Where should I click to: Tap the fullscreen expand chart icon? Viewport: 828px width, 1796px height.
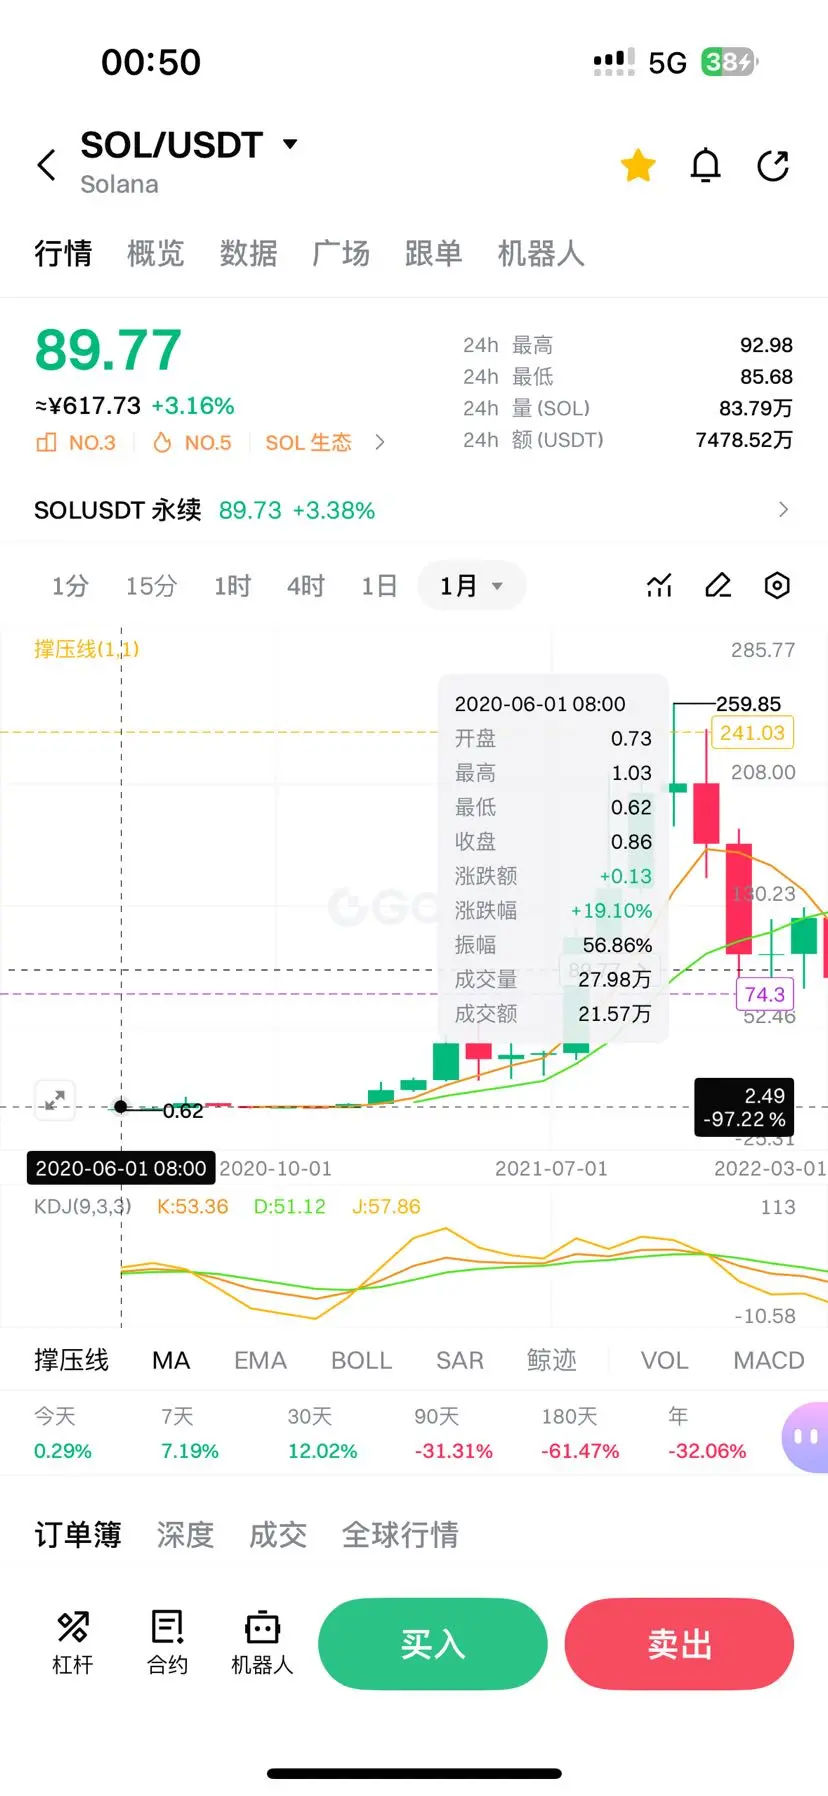[55, 1100]
